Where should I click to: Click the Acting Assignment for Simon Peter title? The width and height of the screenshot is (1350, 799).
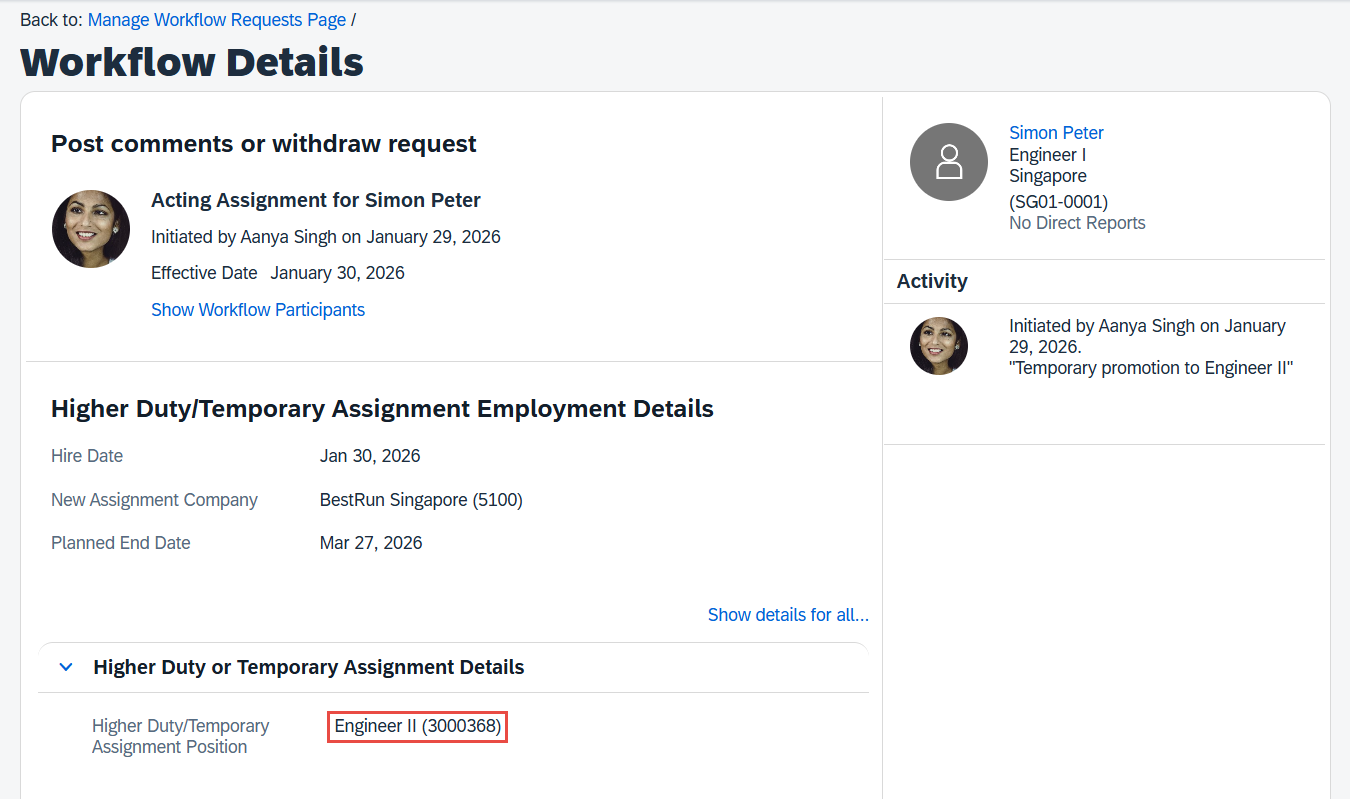[316, 200]
